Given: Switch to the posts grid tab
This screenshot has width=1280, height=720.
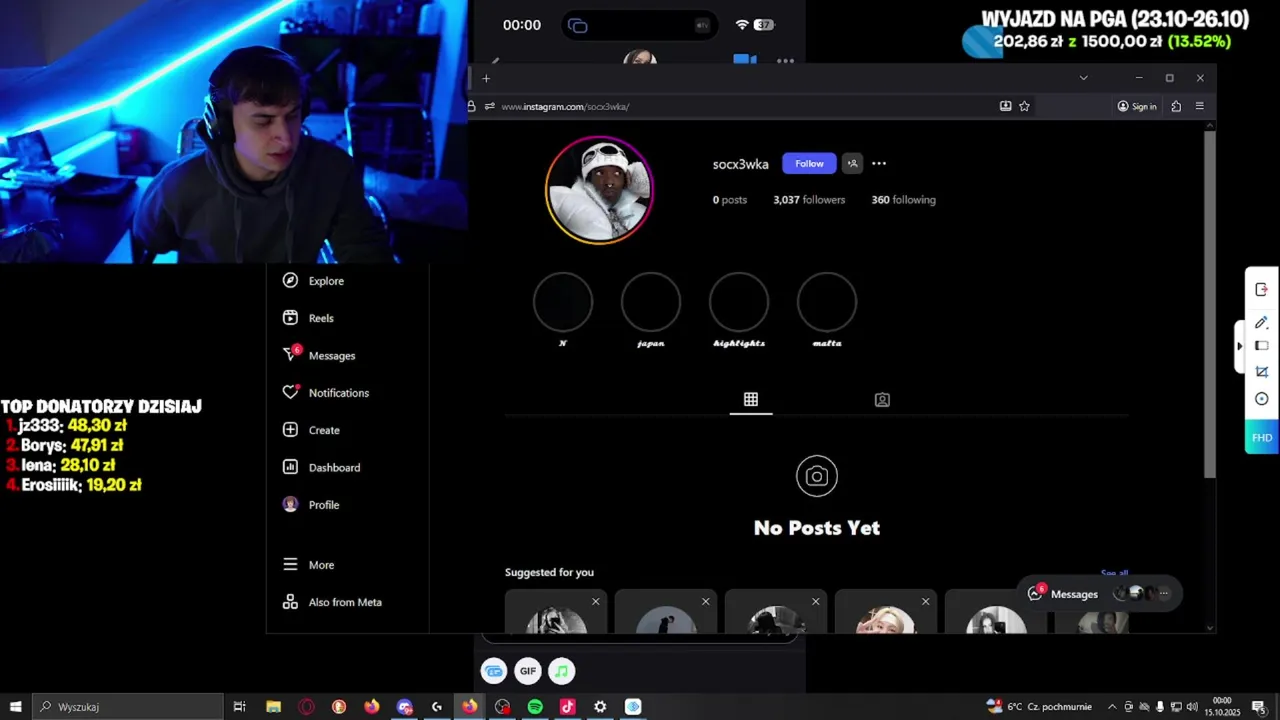Looking at the screenshot, I should click(751, 400).
